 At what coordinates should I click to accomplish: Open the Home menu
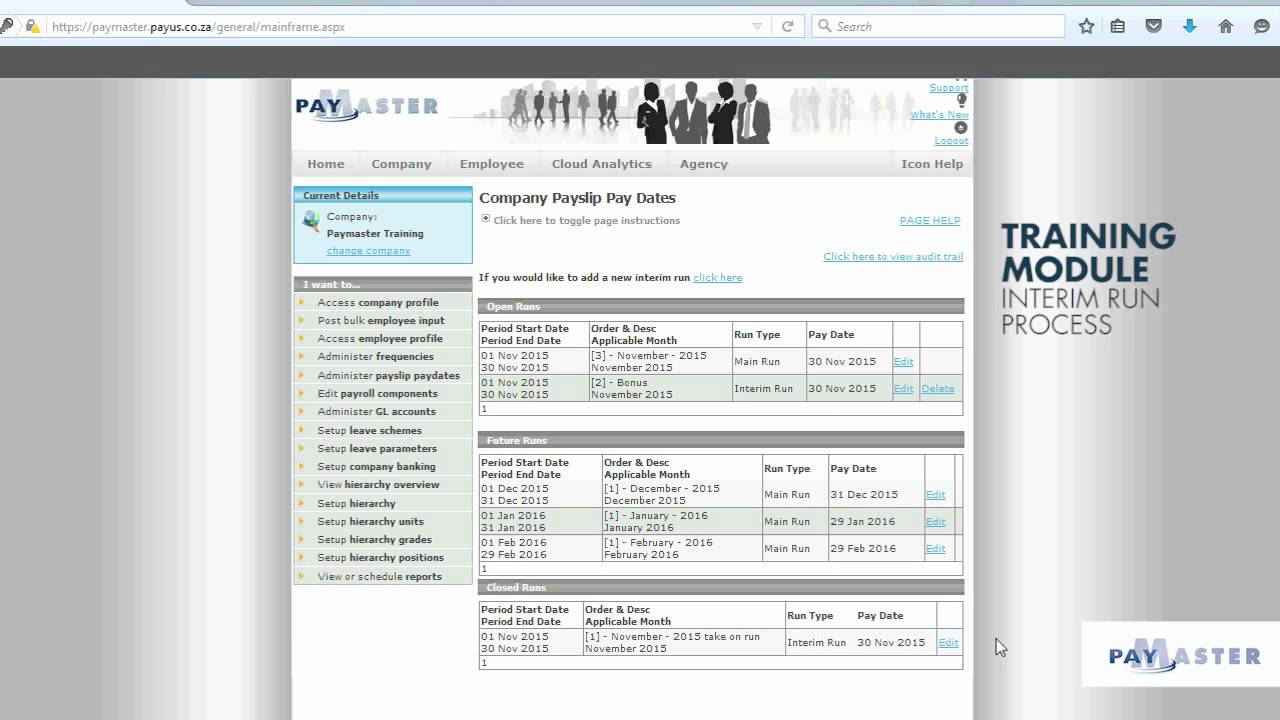pos(326,164)
